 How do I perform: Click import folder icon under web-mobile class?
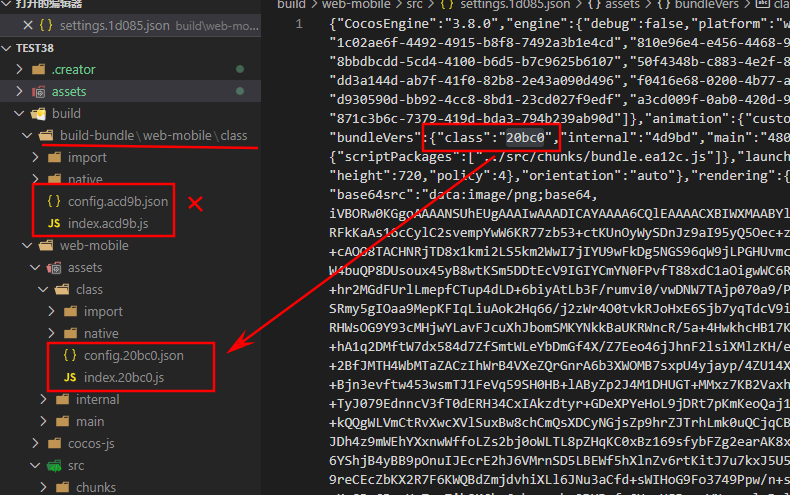pos(71,312)
